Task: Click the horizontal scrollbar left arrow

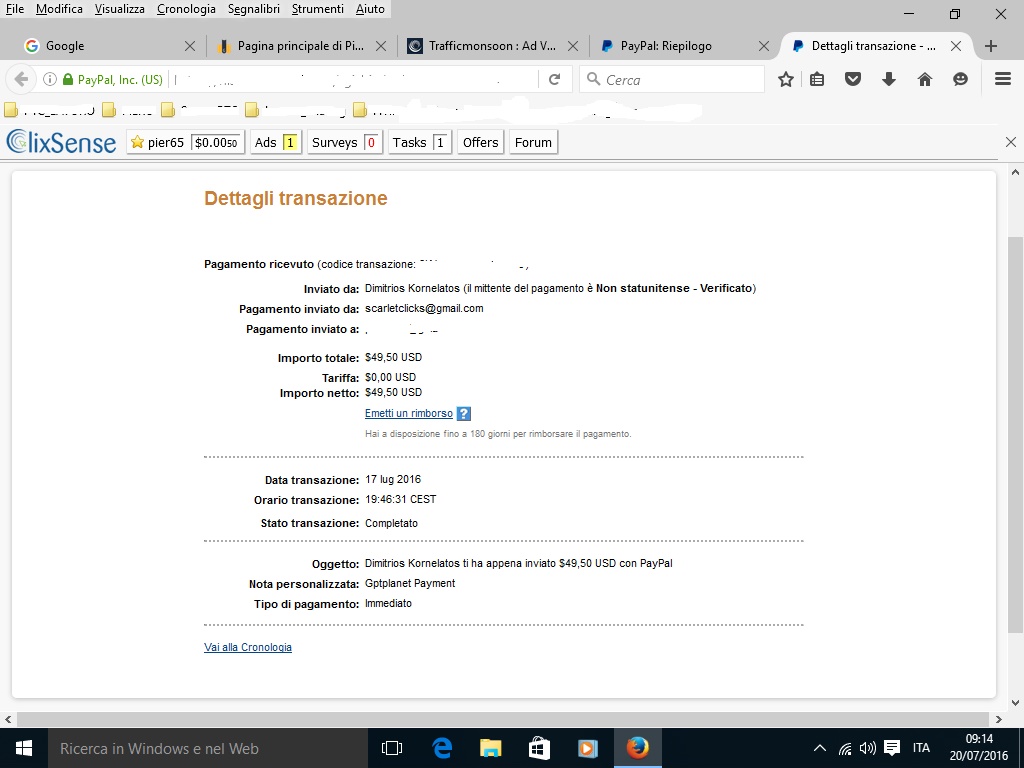Action: (x=8, y=719)
